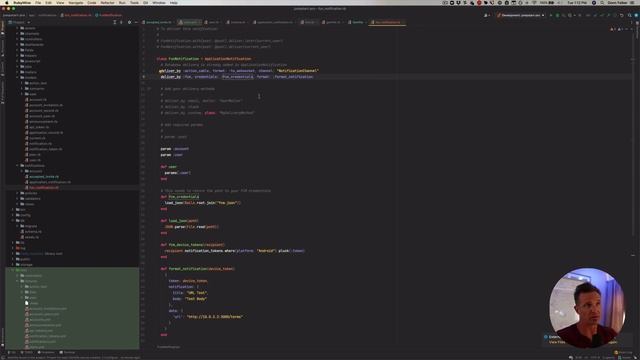The height and width of the screenshot is (360, 640).
Task: Select the active fcm_notification.rb editor tab
Action: pos(387,22)
